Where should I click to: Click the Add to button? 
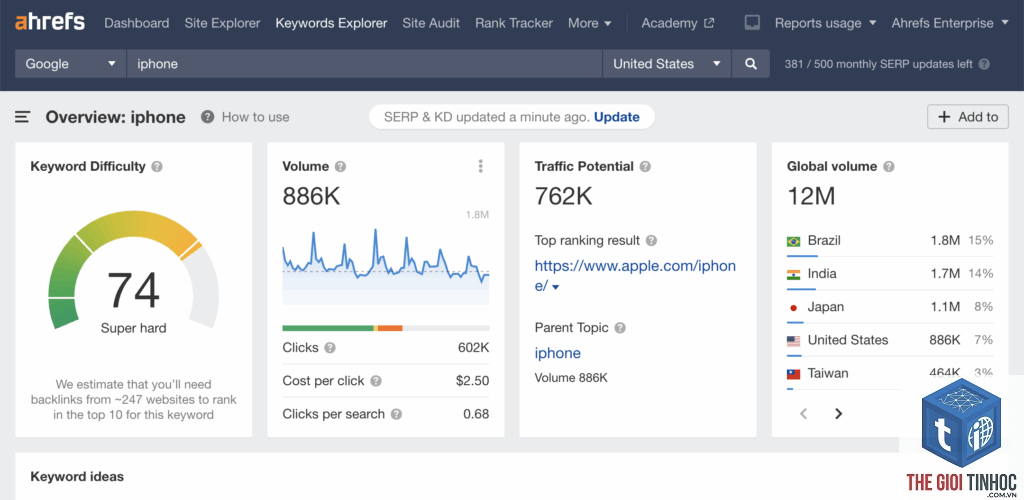coord(968,117)
